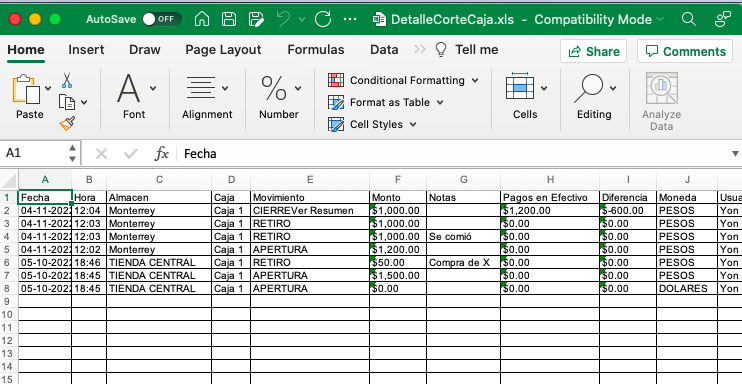Click the Share button
Image resolution: width=742 pixels, height=384 pixels.
click(x=593, y=51)
